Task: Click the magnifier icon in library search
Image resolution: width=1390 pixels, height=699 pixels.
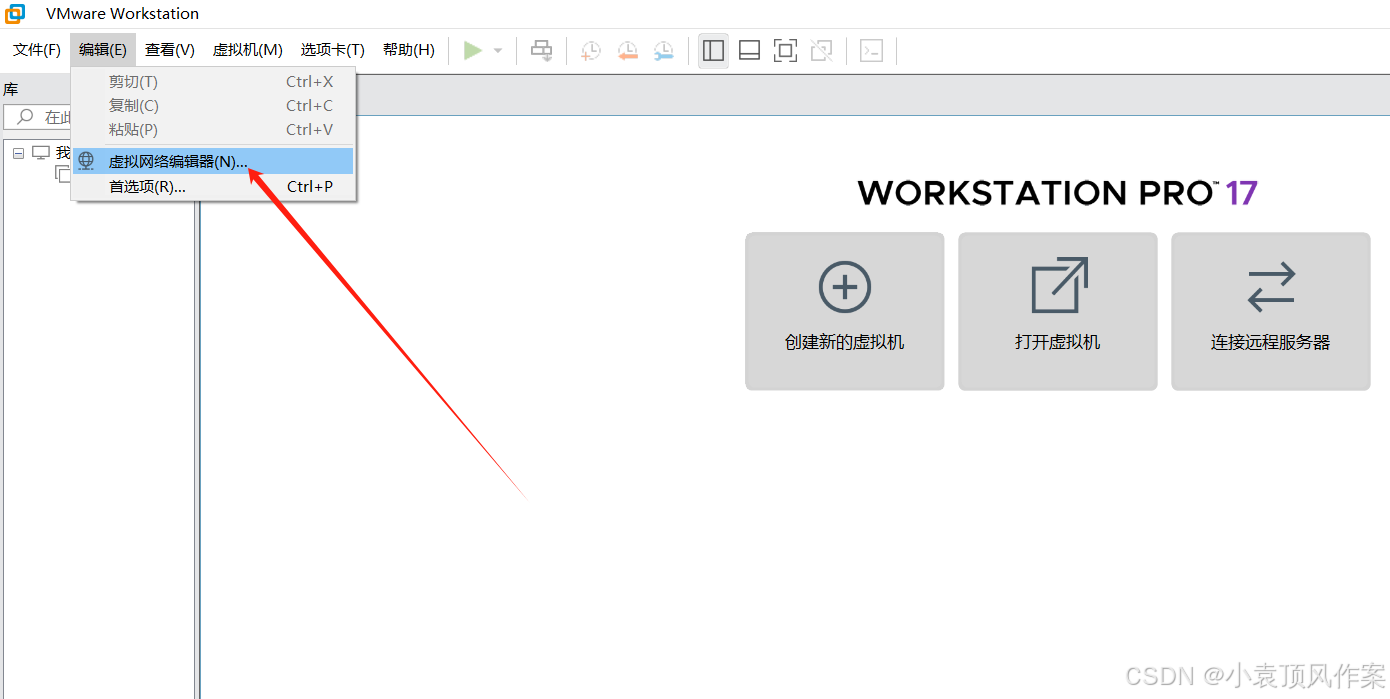Action: (25, 117)
